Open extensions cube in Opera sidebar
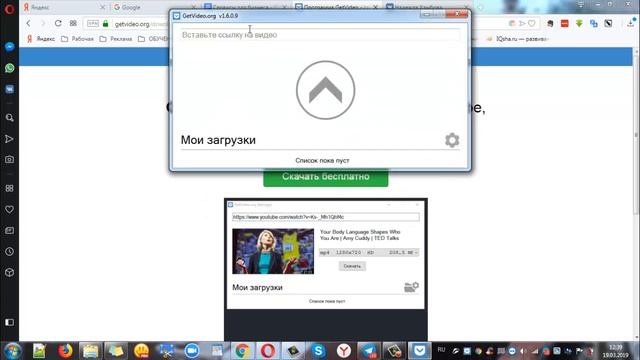This screenshot has width=640, height=360. tap(9, 273)
